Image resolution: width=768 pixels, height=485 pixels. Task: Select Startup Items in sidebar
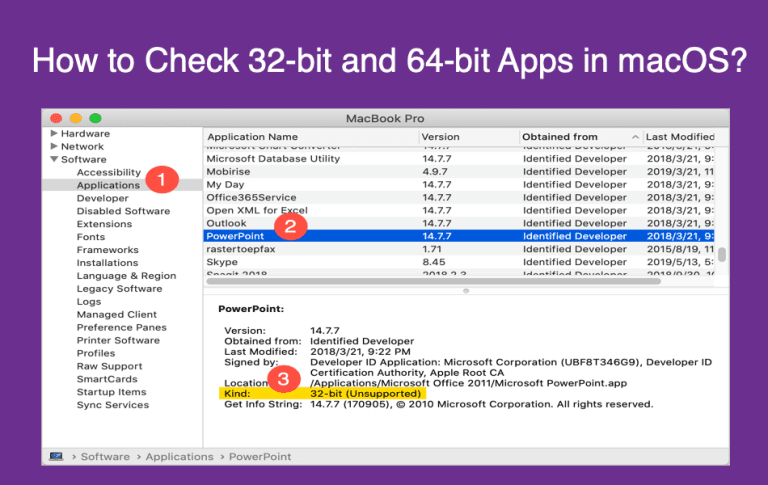coord(111,392)
